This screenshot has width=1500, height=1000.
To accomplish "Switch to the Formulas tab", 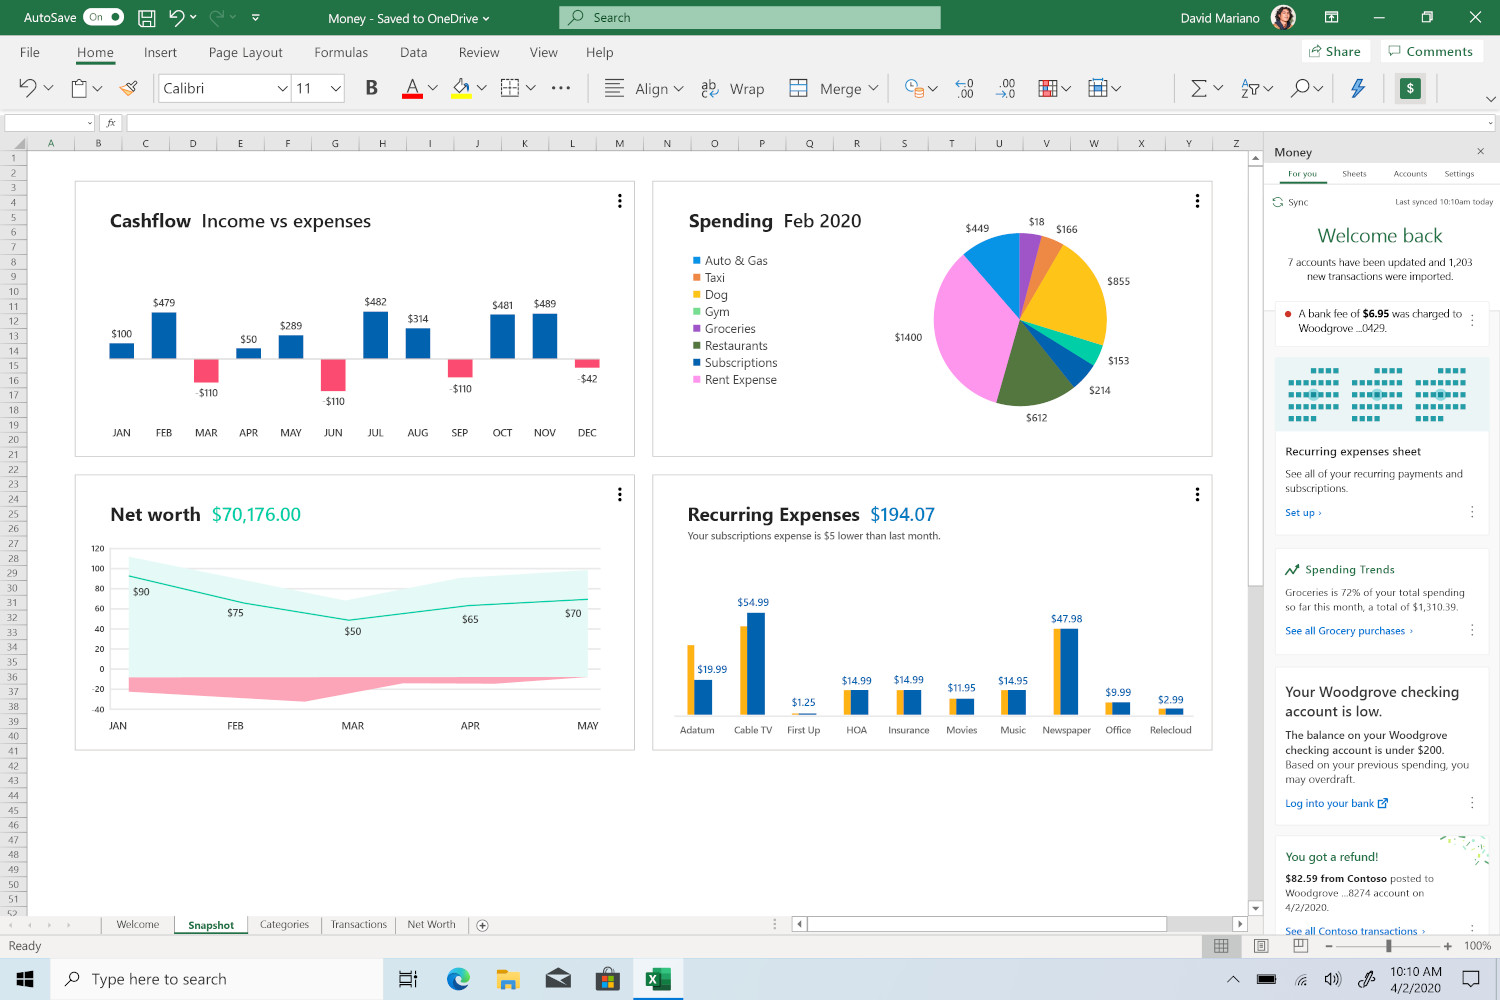I will click(341, 52).
